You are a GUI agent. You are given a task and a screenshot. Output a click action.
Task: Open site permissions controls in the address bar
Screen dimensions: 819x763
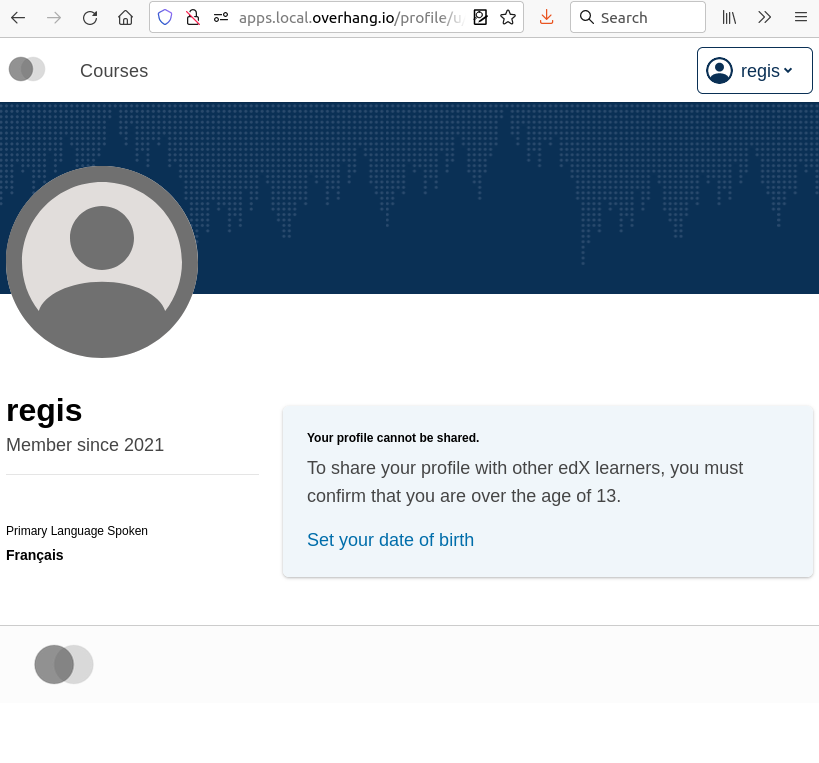[x=221, y=17]
